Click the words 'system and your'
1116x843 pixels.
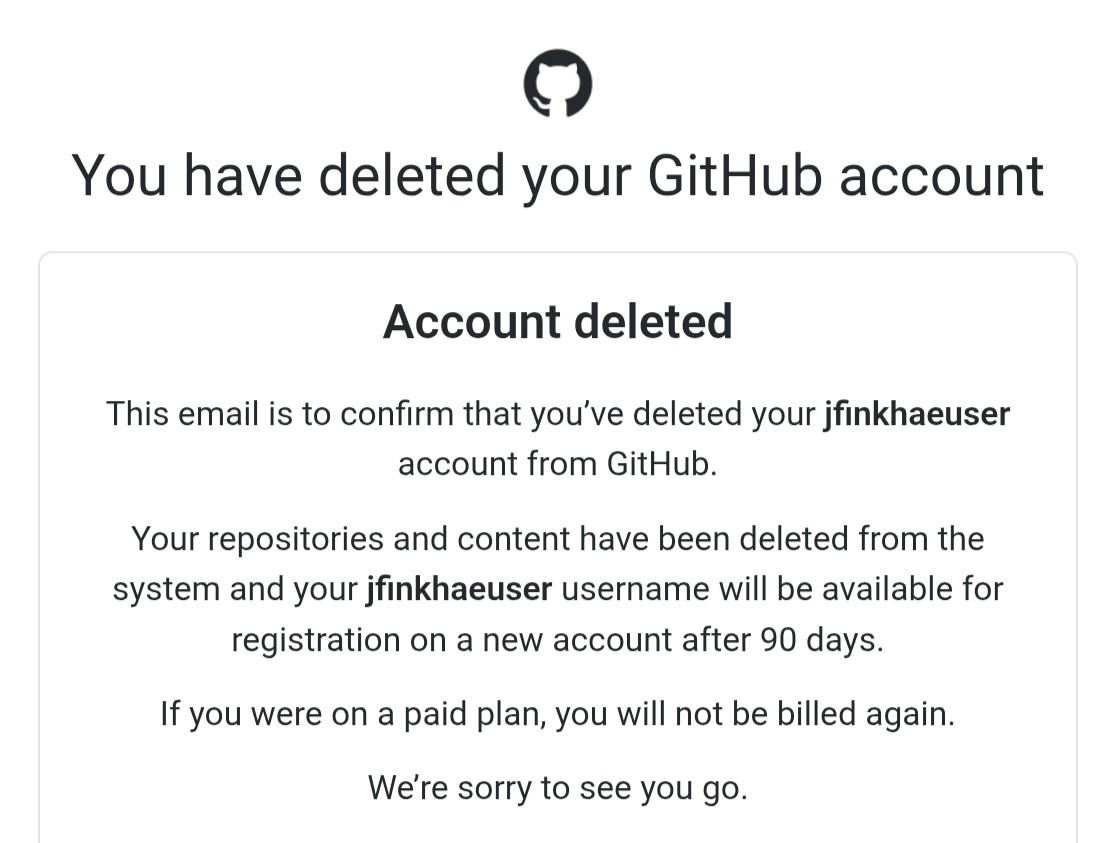(234, 589)
